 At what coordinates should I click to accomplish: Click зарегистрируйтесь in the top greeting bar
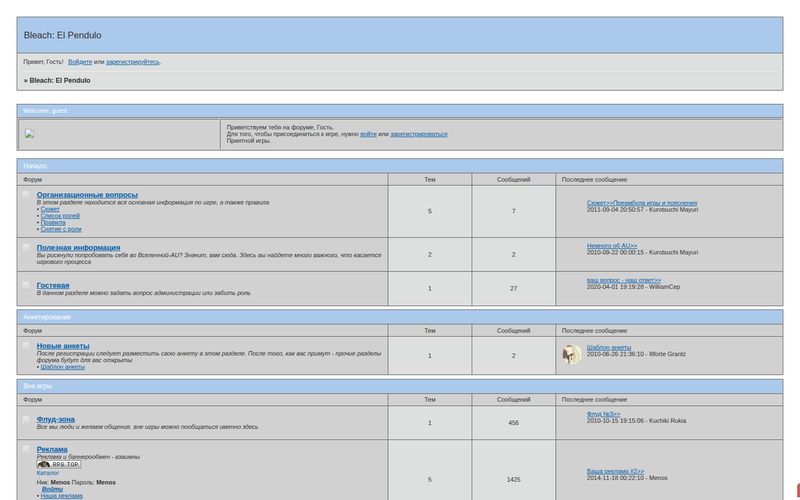pos(133,62)
